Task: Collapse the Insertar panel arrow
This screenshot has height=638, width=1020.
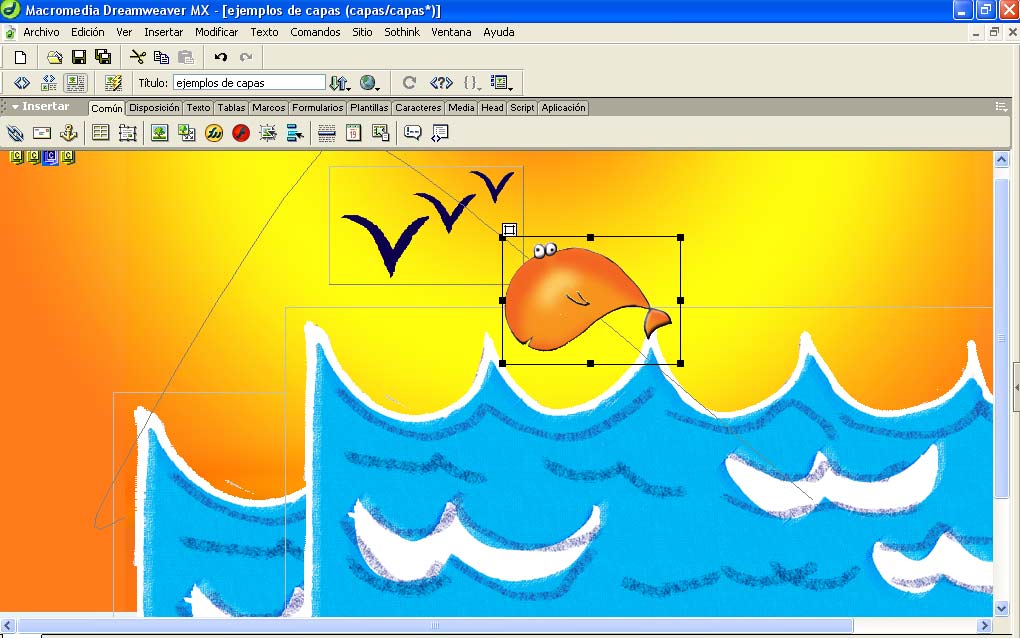Action: pos(15,107)
